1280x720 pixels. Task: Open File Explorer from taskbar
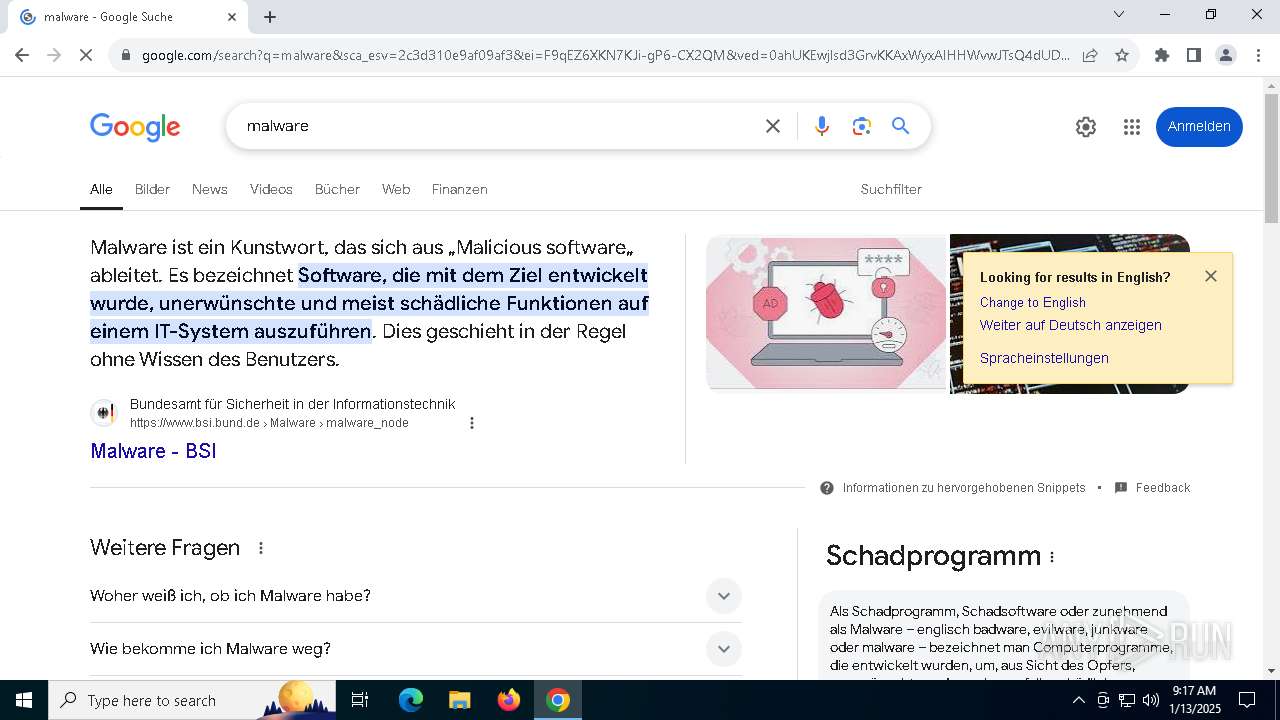click(x=460, y=700)
